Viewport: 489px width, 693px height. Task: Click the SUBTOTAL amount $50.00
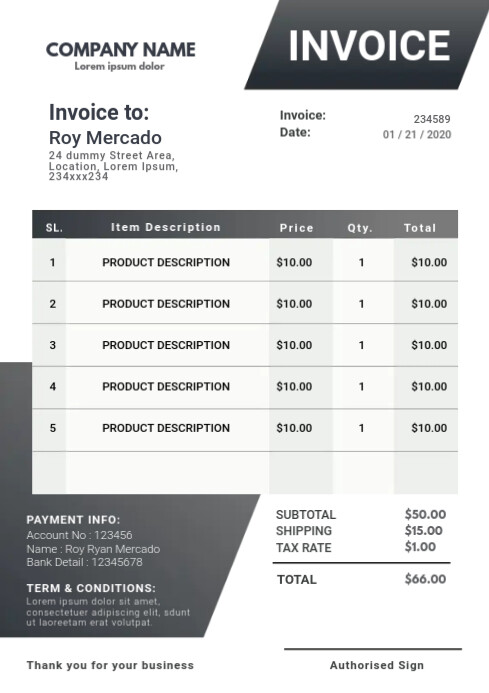point(425,514)
